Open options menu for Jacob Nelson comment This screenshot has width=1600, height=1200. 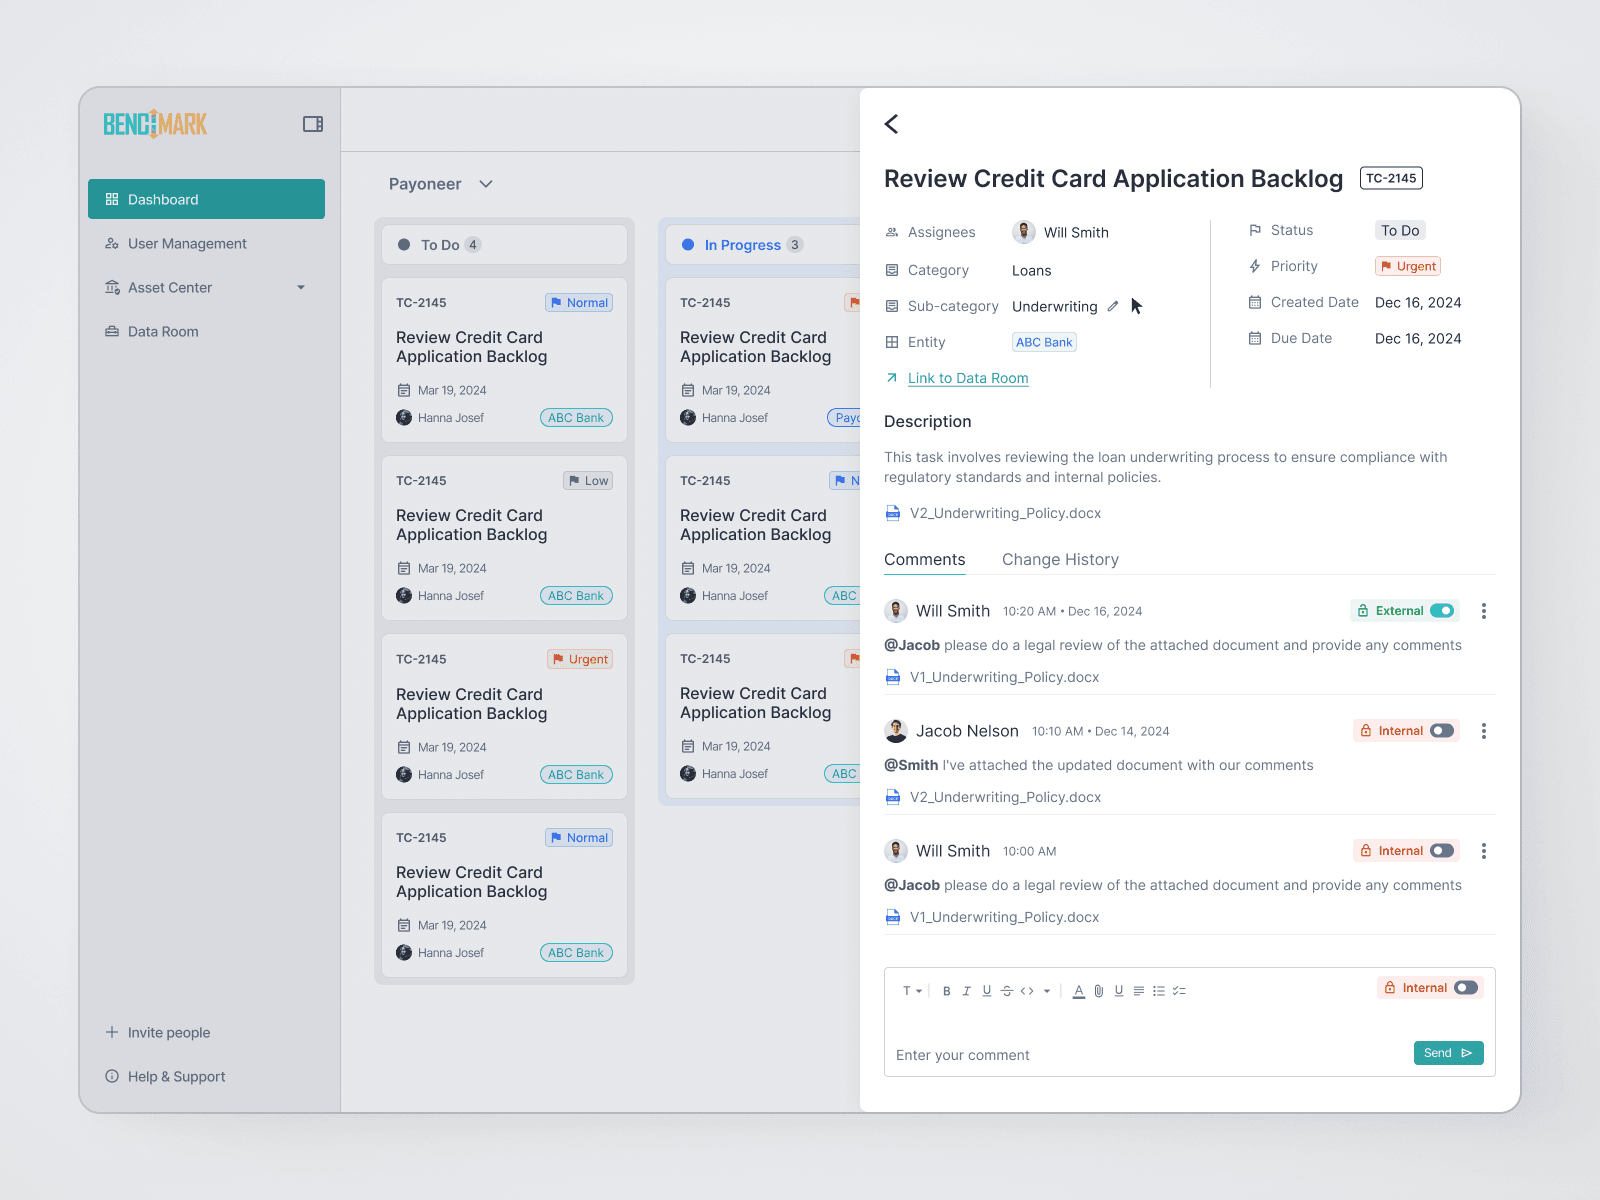click(1484, 731)
